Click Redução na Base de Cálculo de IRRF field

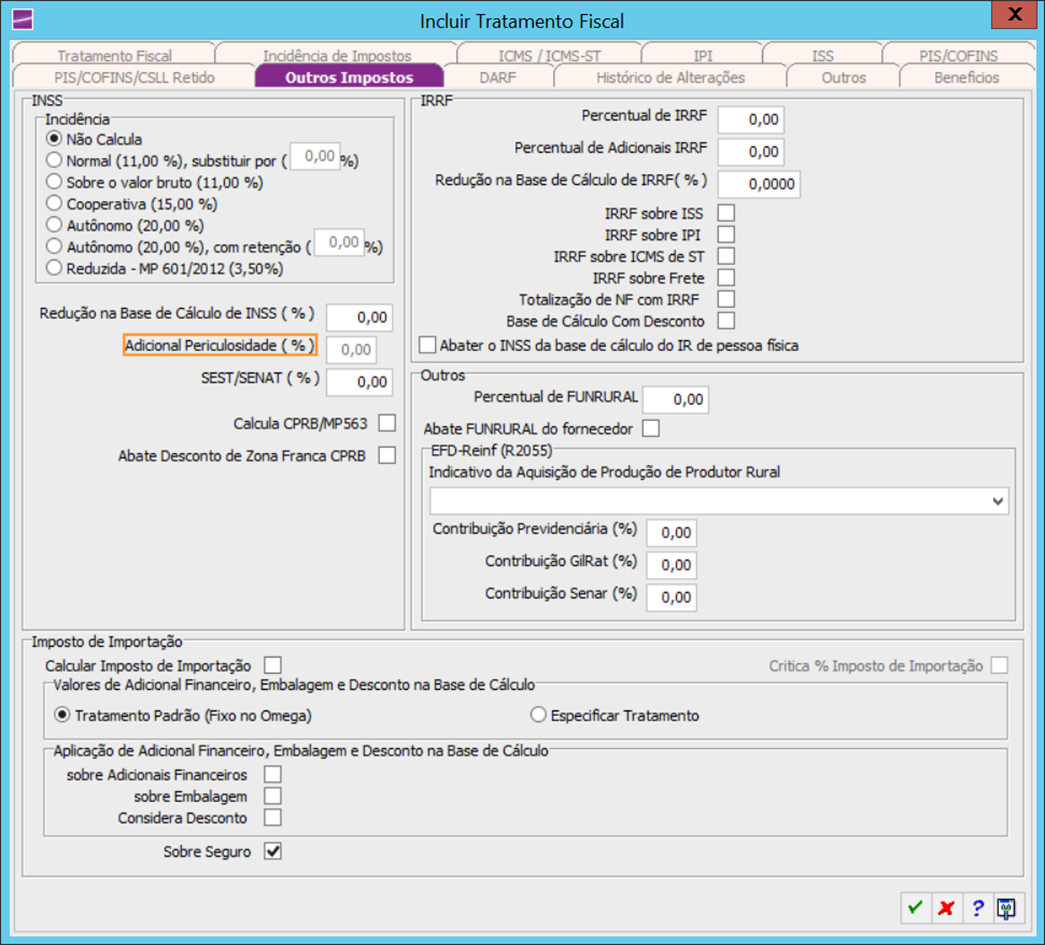(x=758, y=184)
